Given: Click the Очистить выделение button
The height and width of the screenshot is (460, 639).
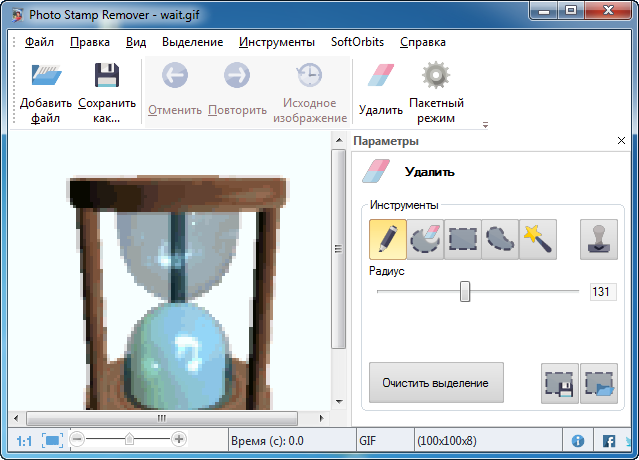Looking at the screenshot, I should pyautogui.click(x=436, y=383).
